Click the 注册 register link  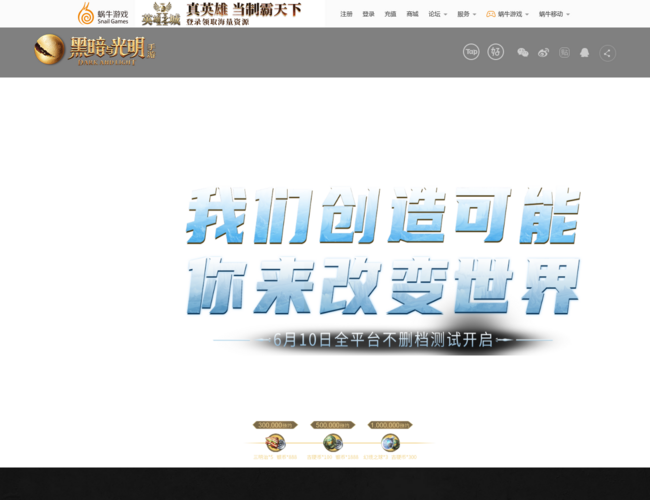[x=346, y=14]
